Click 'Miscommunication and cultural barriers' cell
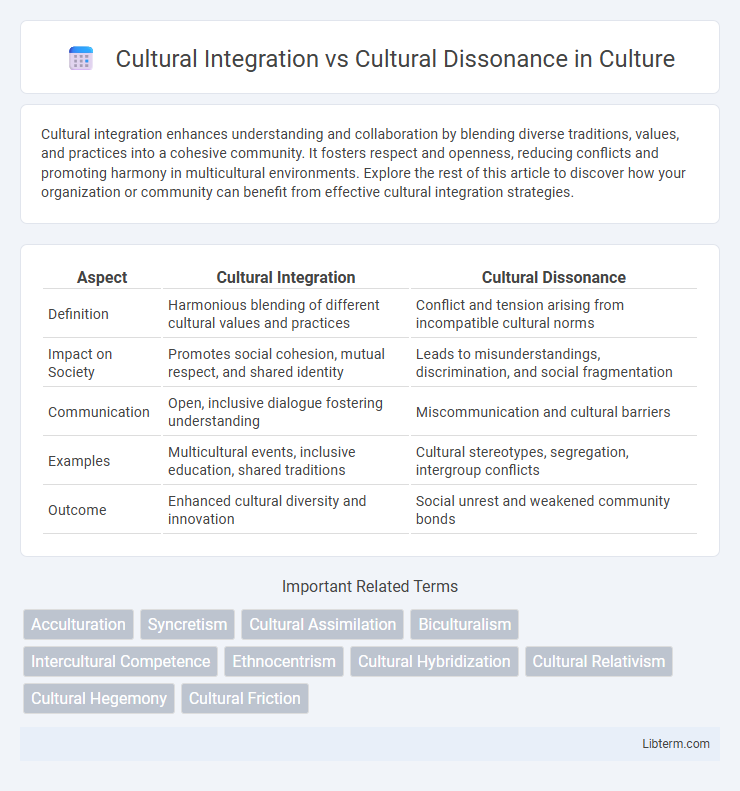The width and height of the screenshot is (740, 791). click(x=554, y=412)
